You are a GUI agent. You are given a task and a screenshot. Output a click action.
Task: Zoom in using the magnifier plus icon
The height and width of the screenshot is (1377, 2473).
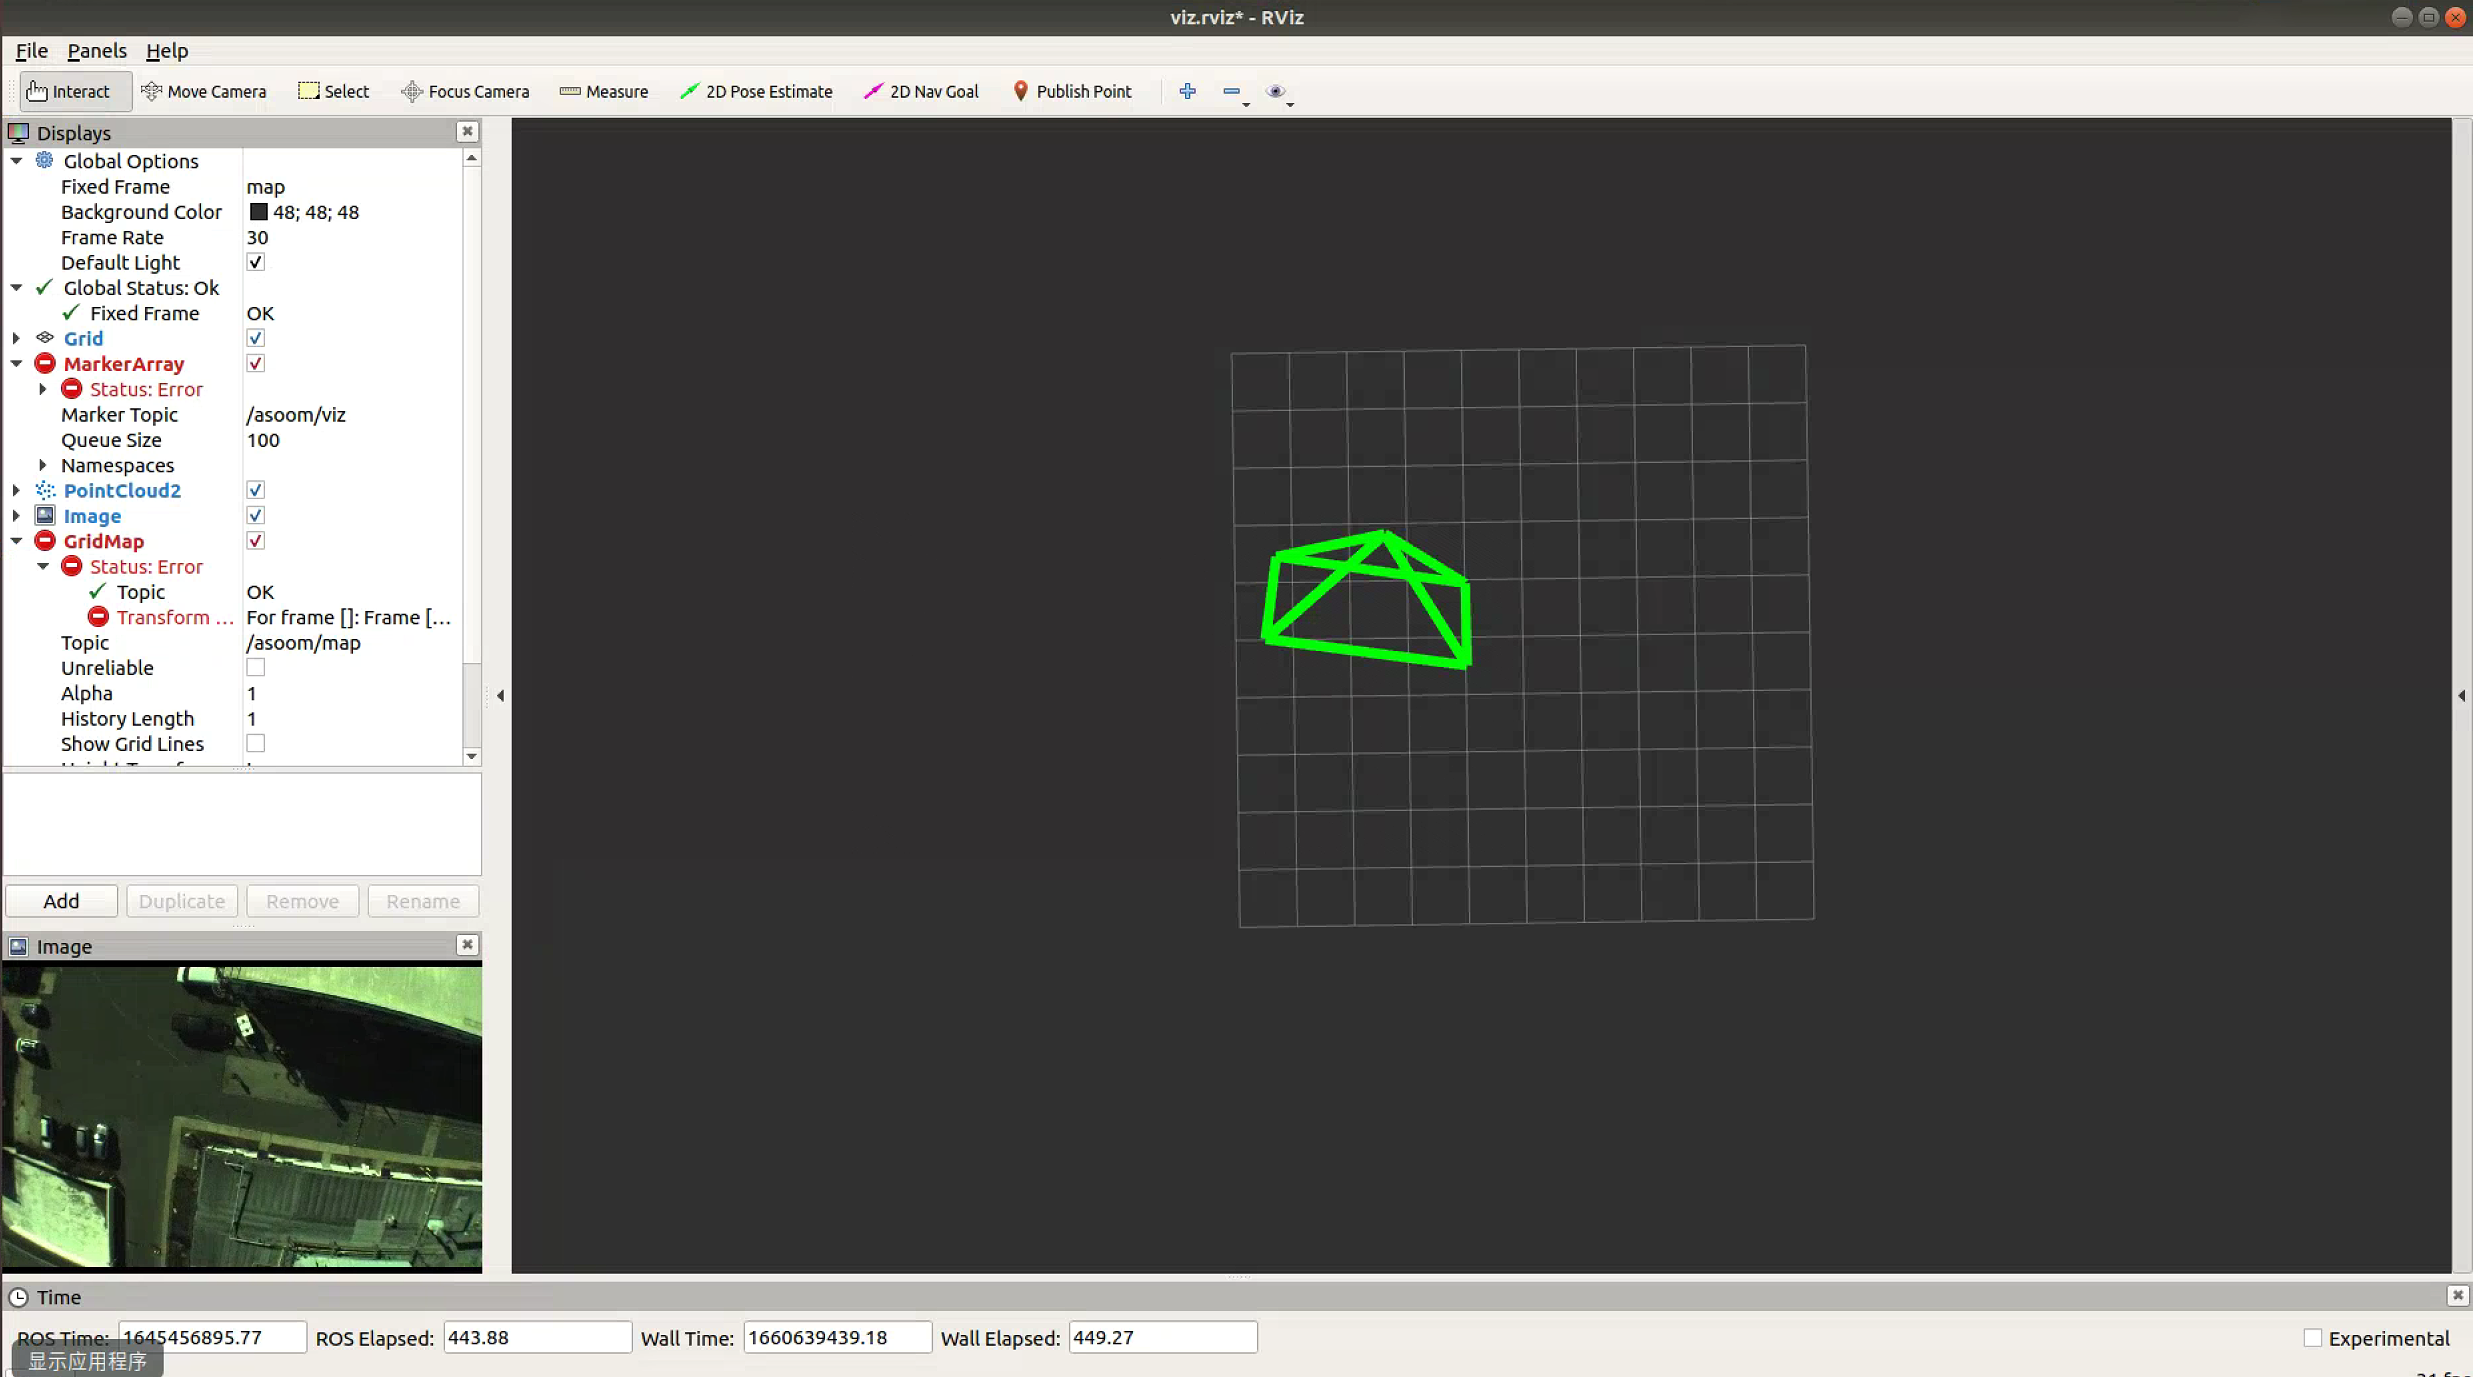(1187, 91)
